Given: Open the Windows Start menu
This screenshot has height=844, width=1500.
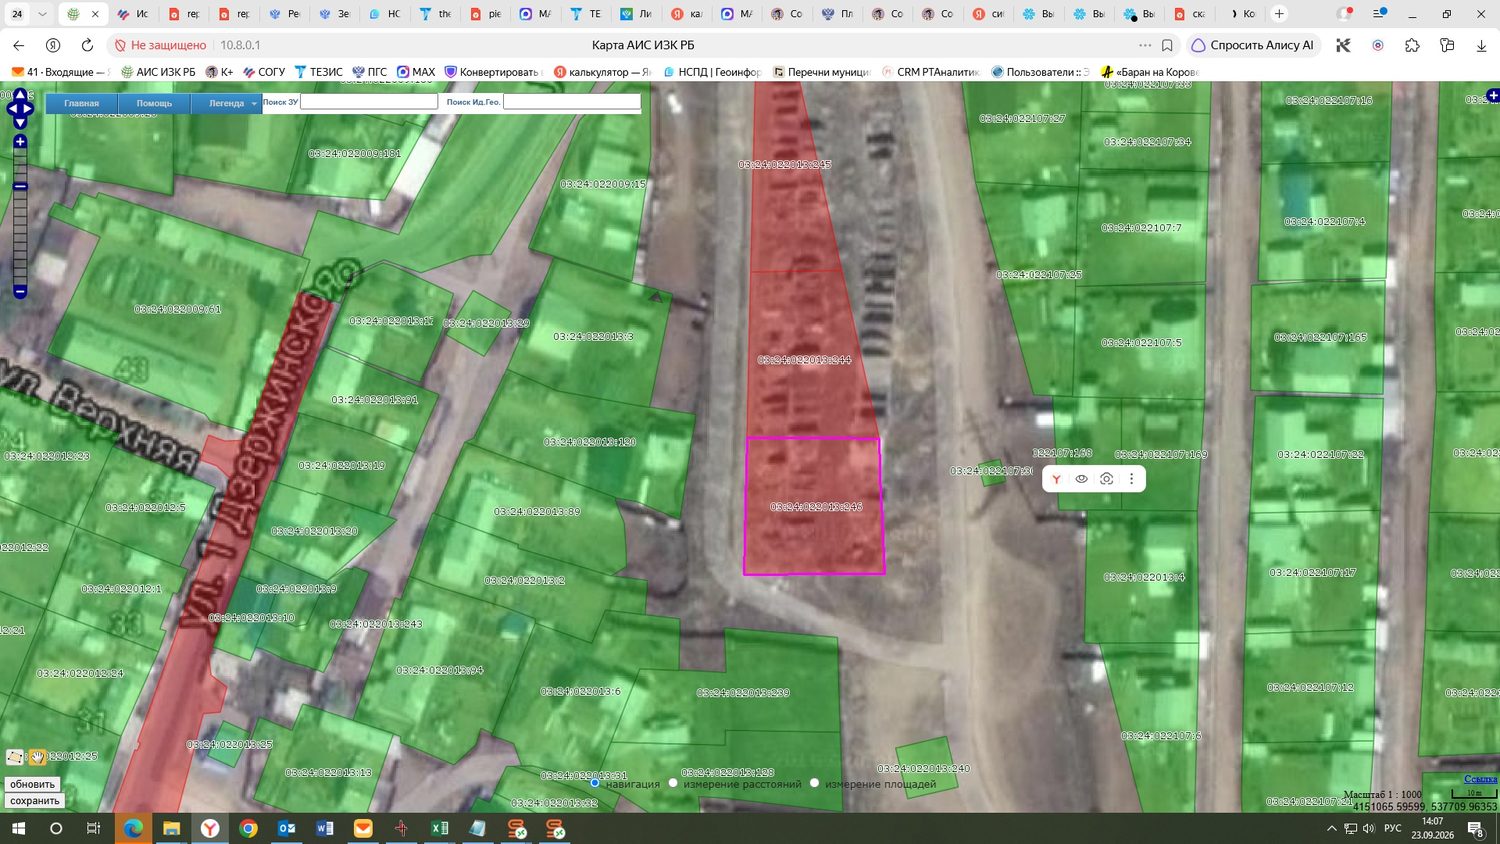Looking at the screenshot, I should [17, 828].
